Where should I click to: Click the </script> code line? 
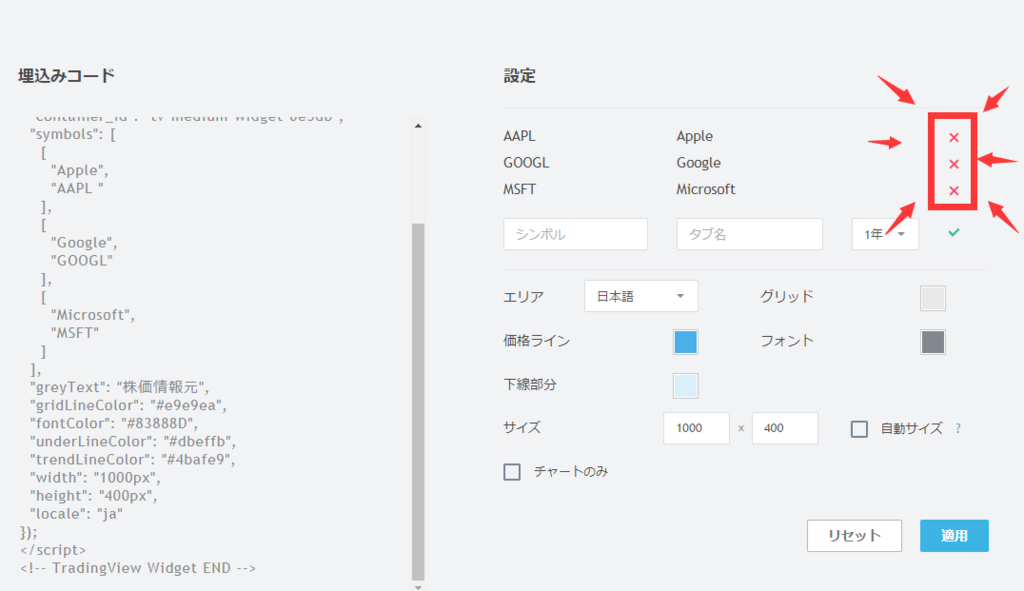(x=53, y=550)
